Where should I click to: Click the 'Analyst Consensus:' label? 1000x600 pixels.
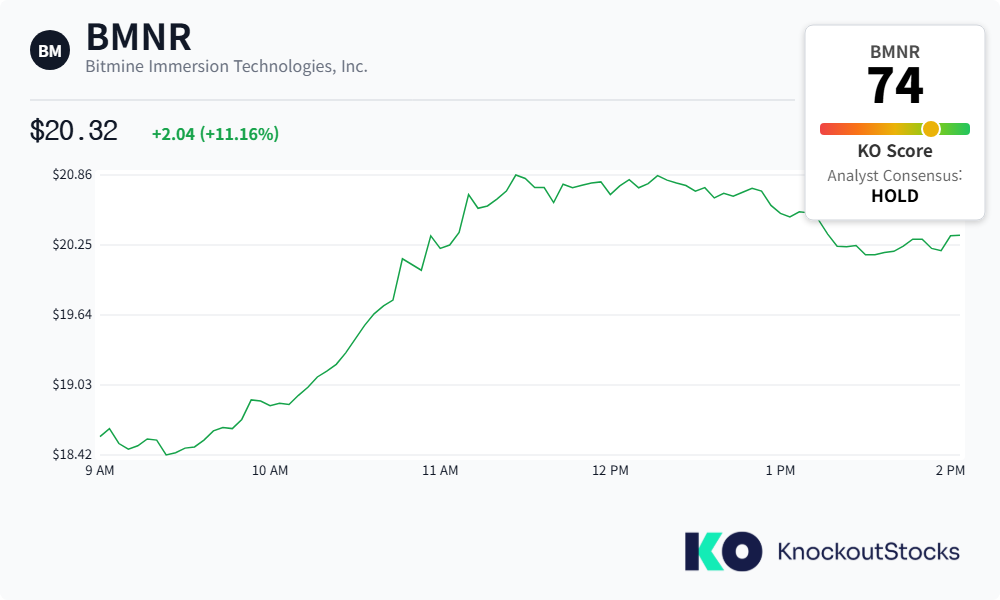click(895, 175)
